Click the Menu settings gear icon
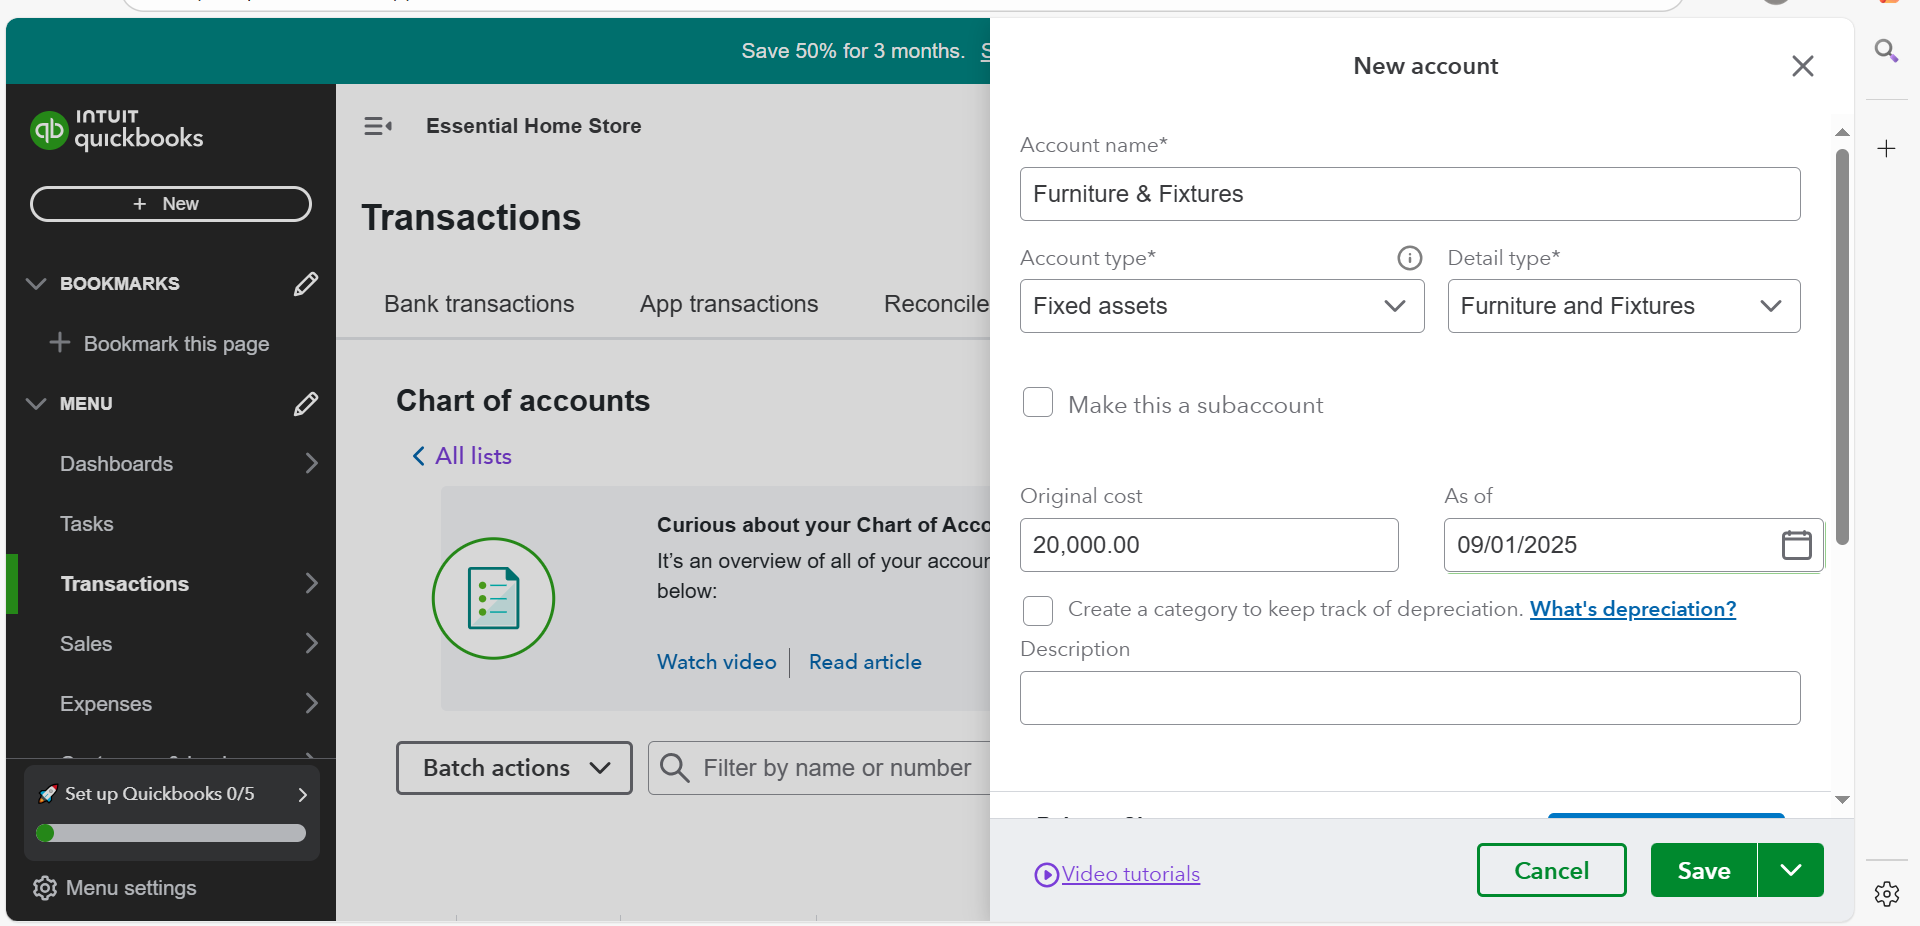This screenshot has height=926, width=1920. [44, 888]
